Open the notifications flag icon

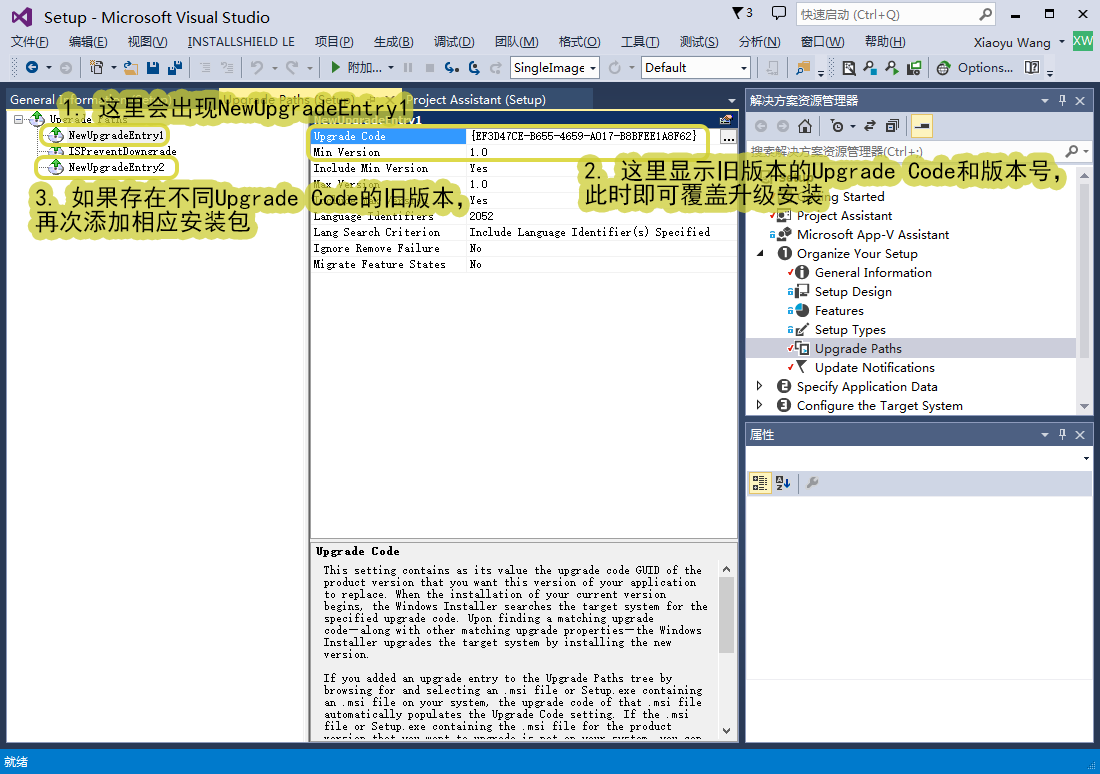pyautogui.click(x=738, y=13)
